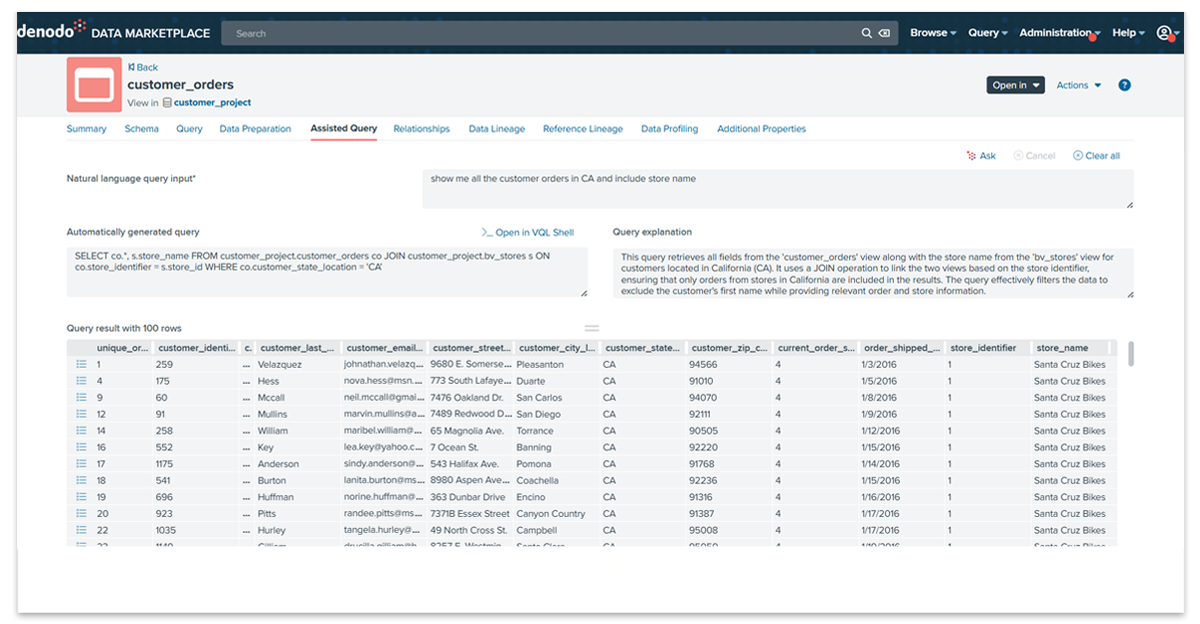Expand the Browse menu
This screenshot has height=624, width=1200.
click(932, 33)
